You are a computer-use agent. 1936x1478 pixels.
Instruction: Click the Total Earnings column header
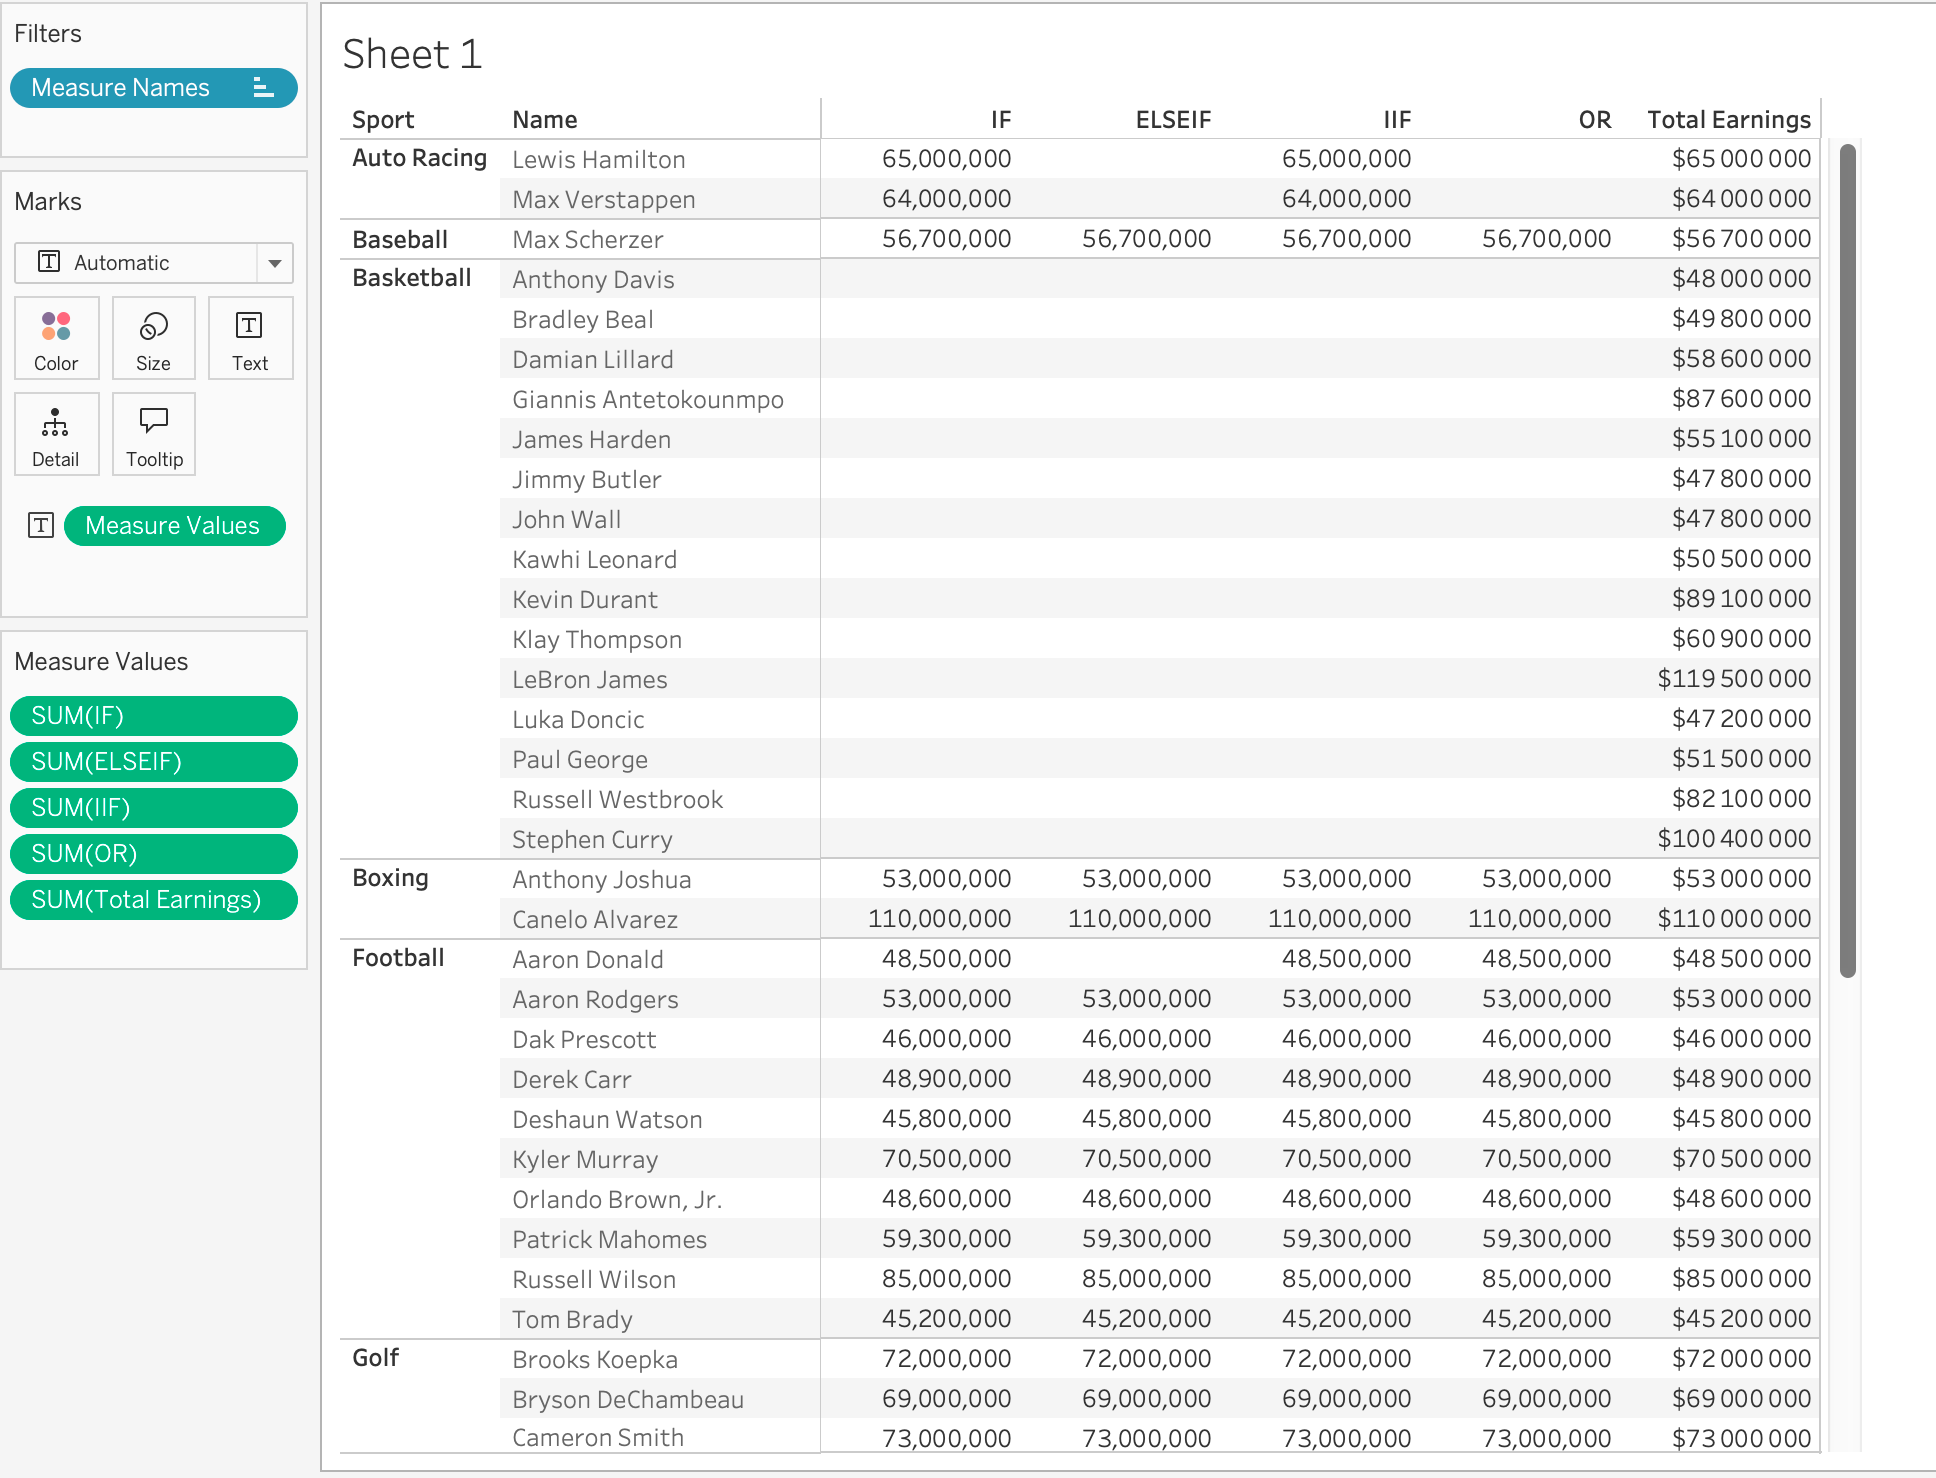(1728, 120)
